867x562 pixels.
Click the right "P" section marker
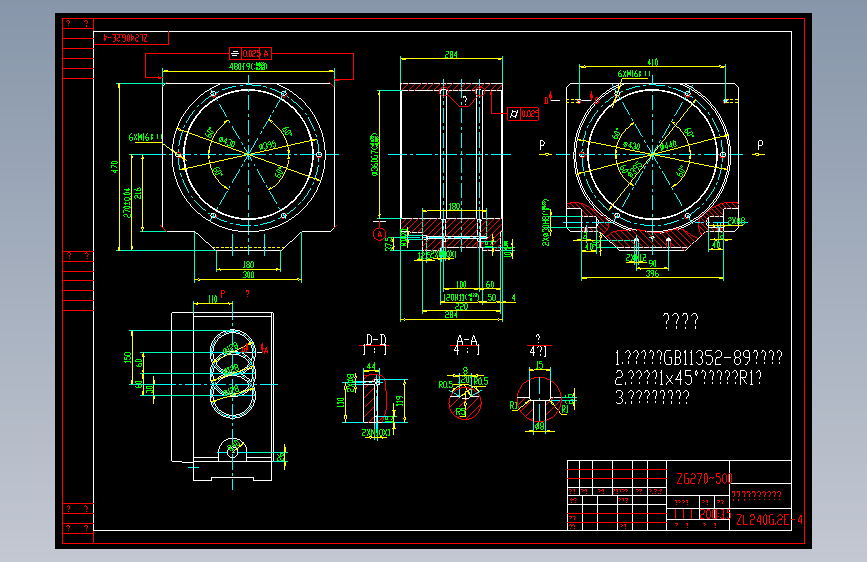click(760, 145)
